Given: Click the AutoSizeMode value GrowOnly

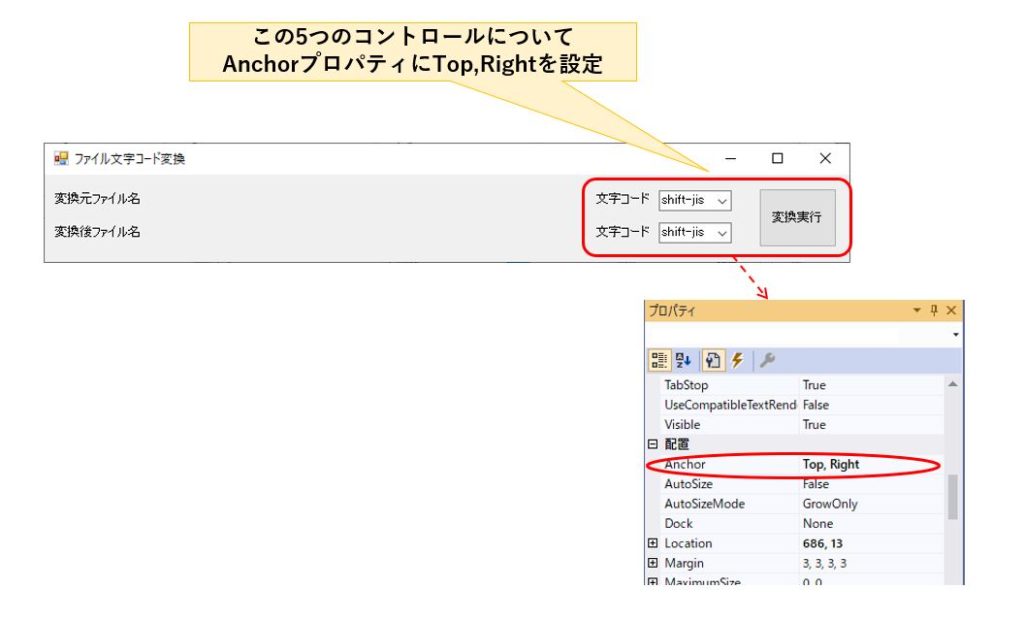Looking at the screenshot, I should click(x=830, y=503).
